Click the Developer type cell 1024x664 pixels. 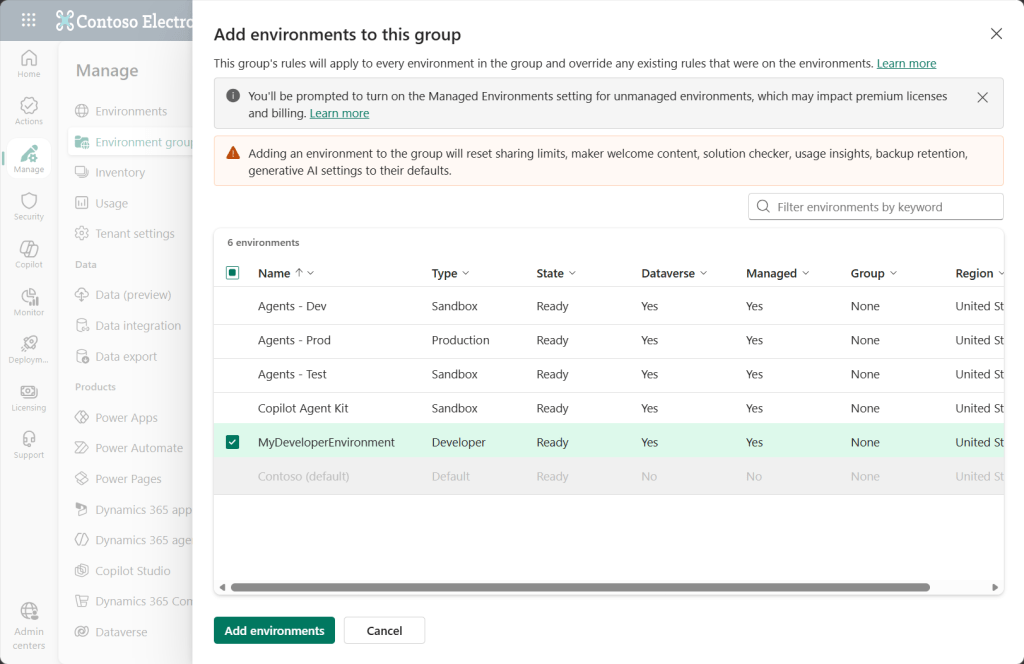point(458,442)
